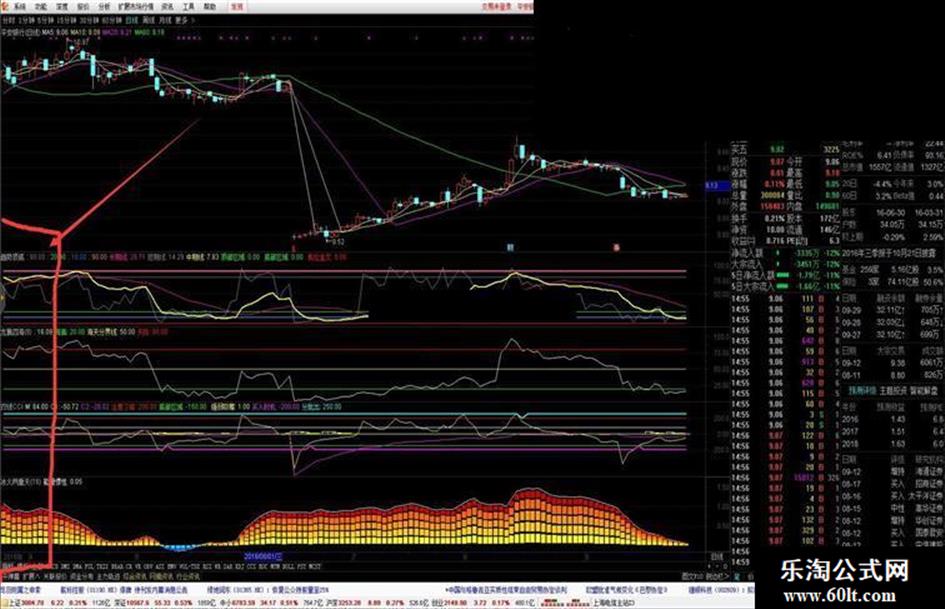
Task: Switch to 15分钟 chart period
Action: (66, 20)
